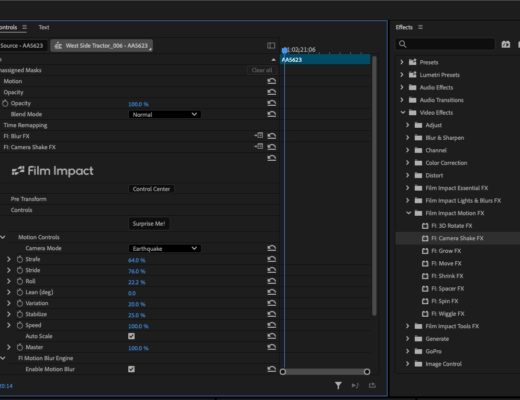Click the right zoom handle of timeline scrollbar

[x=367, y=372]
